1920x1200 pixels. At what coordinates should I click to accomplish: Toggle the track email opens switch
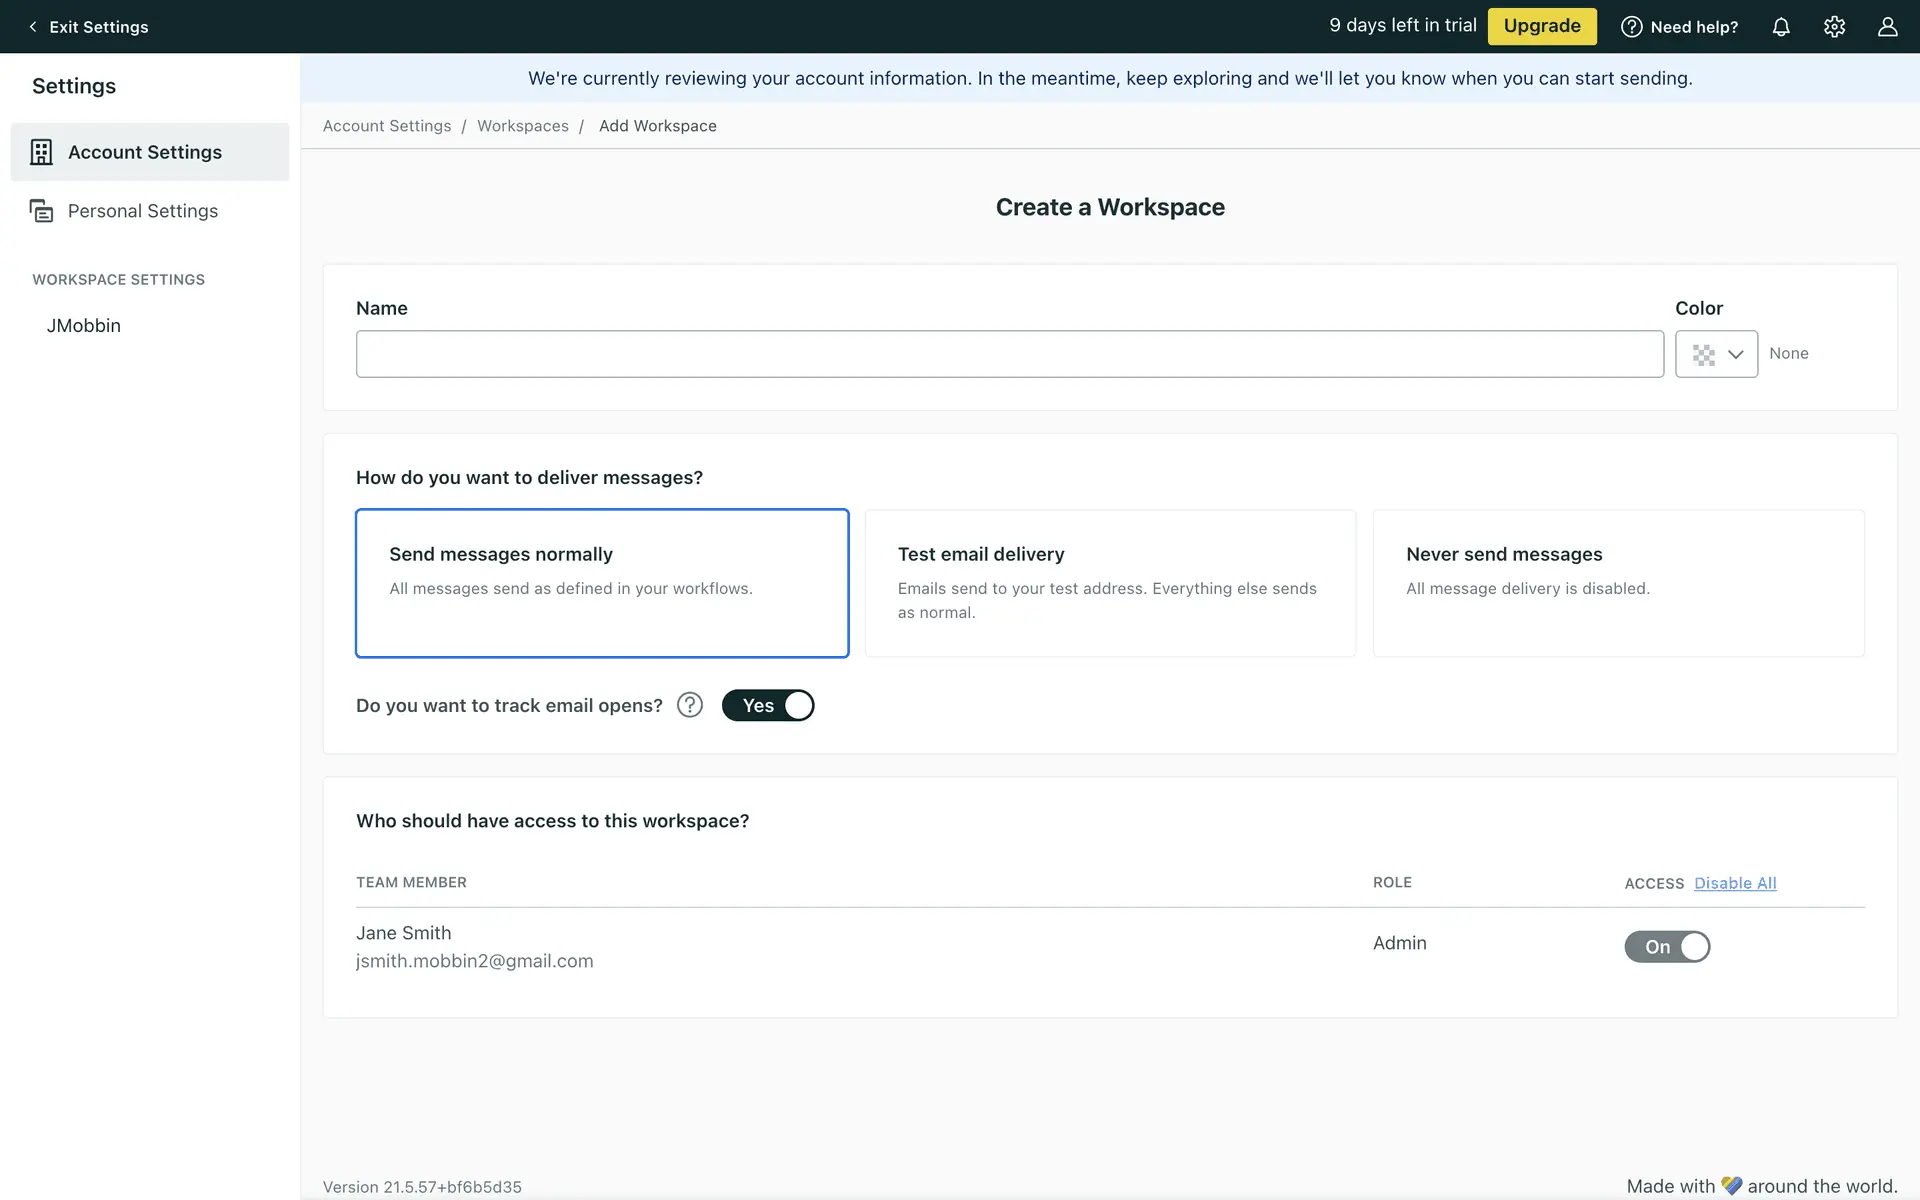[x=768, y=705]
